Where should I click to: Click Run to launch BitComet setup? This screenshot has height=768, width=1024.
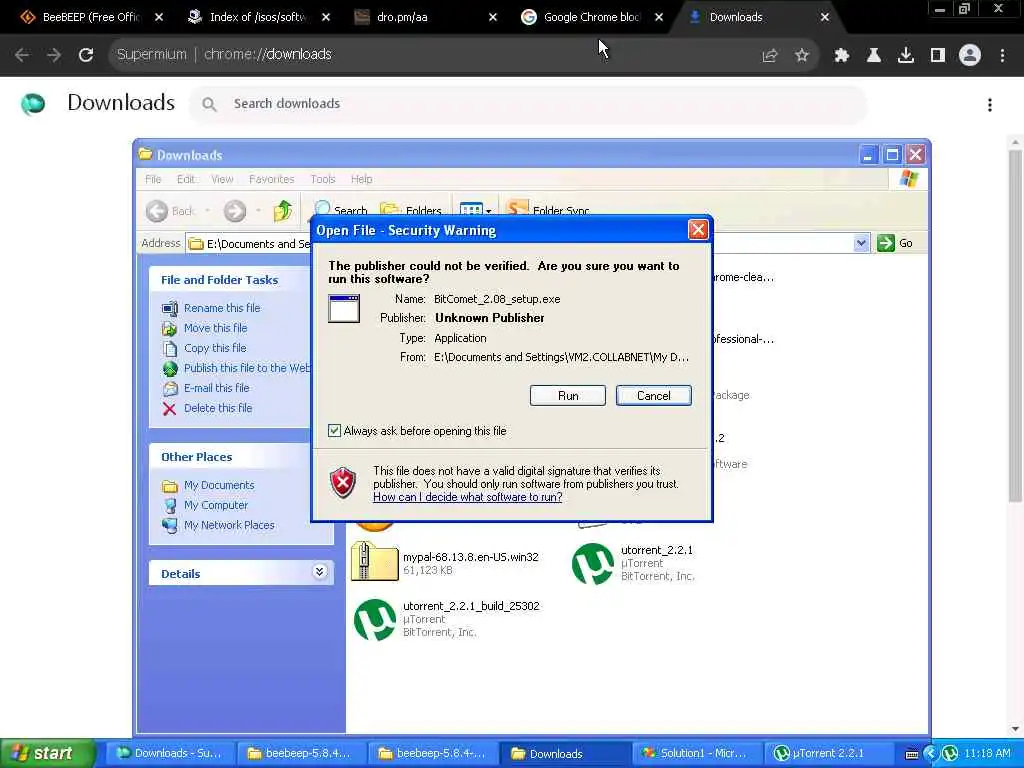point(568,396)
